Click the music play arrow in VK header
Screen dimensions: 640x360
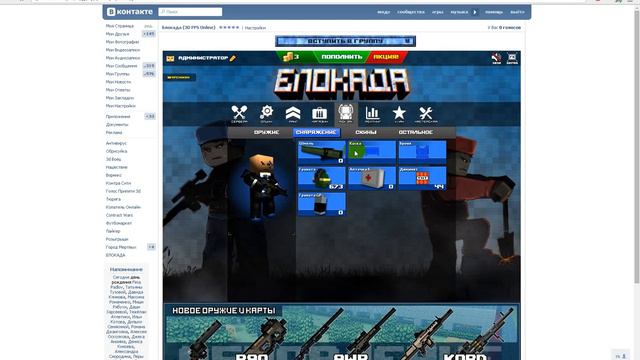click(475, 12)
